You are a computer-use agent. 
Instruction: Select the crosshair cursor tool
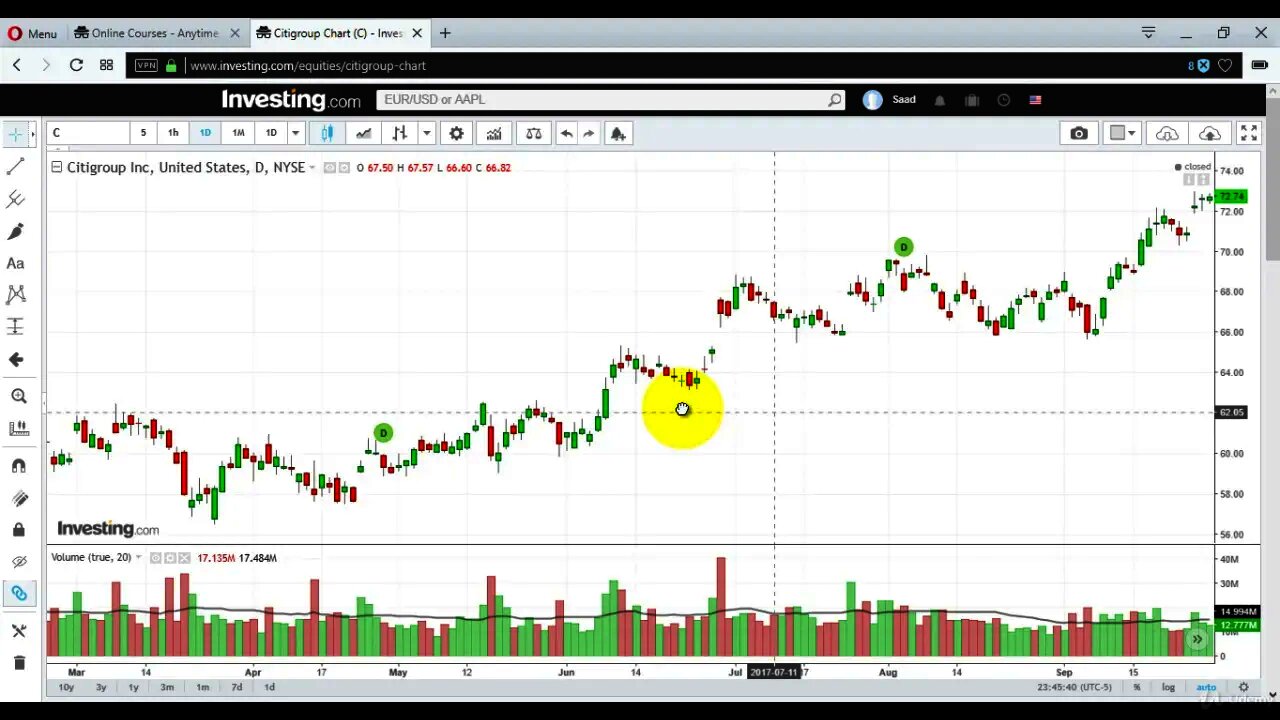16,134
